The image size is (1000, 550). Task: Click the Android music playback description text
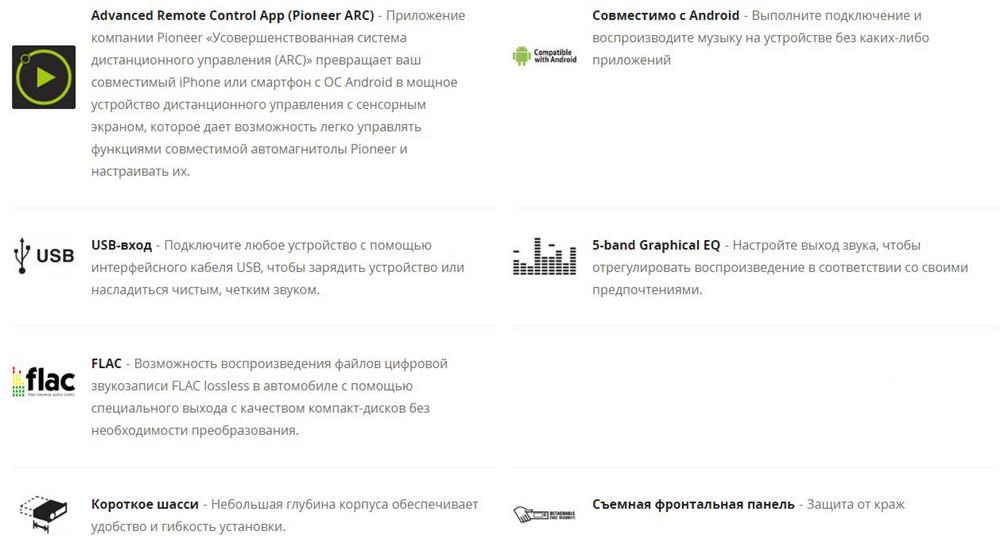point(760,38)
